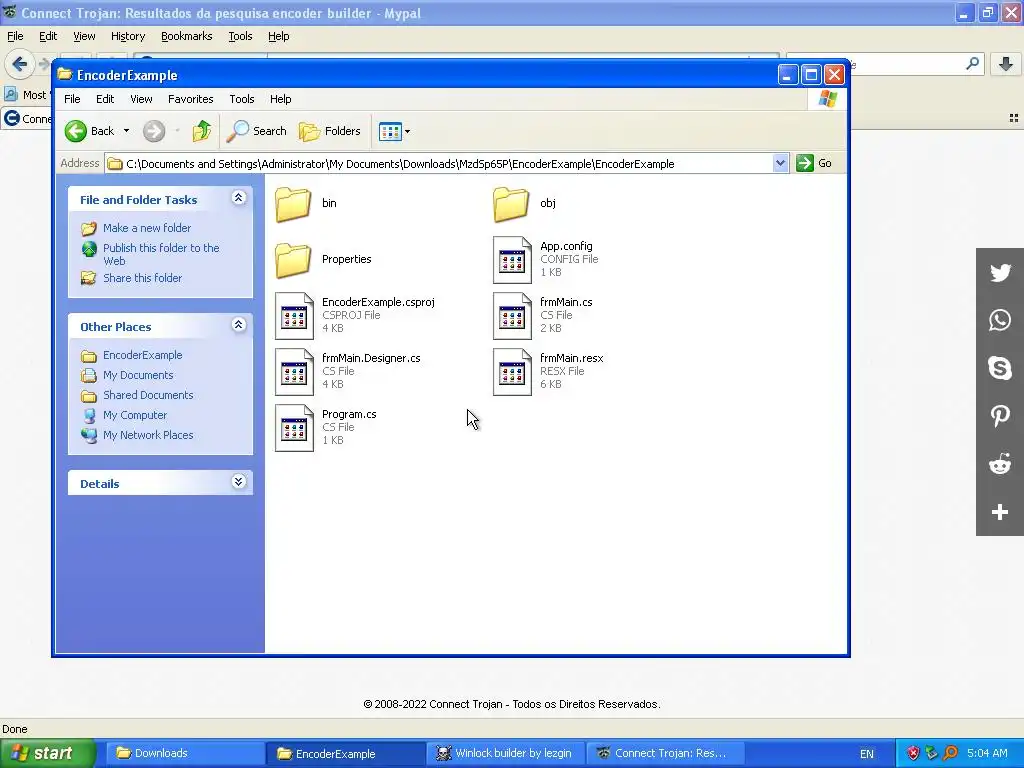Screen dimensions: 1024x768
Task: Click the Mypal search magnifier icon
Action: (972, 63)
